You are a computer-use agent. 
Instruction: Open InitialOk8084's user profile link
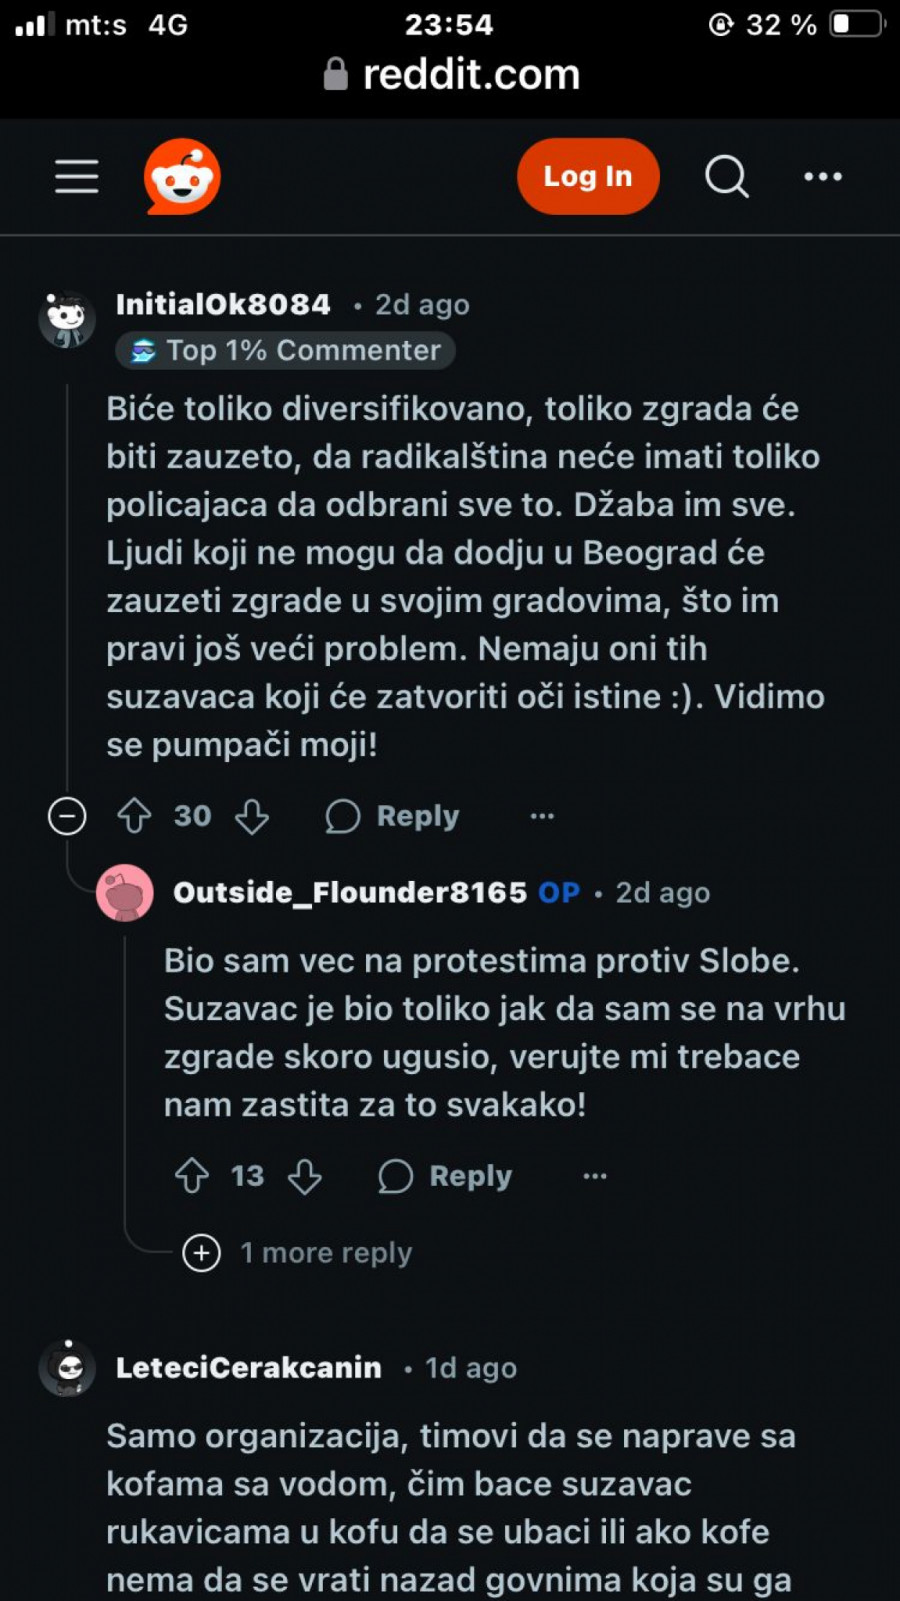[x=223, y=304]
